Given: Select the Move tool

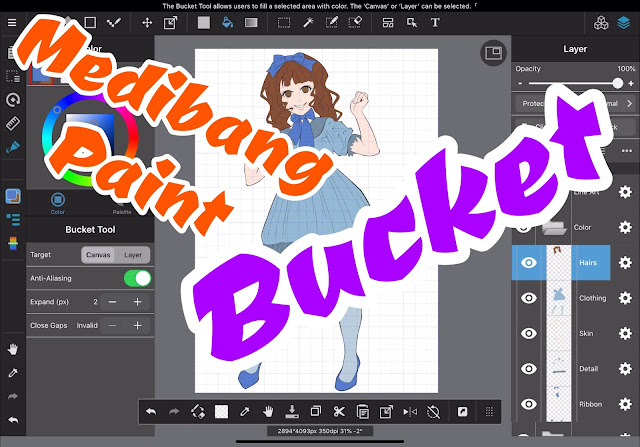Looking at the screenshot, I should pyautogui.click(x=147, y=22).
